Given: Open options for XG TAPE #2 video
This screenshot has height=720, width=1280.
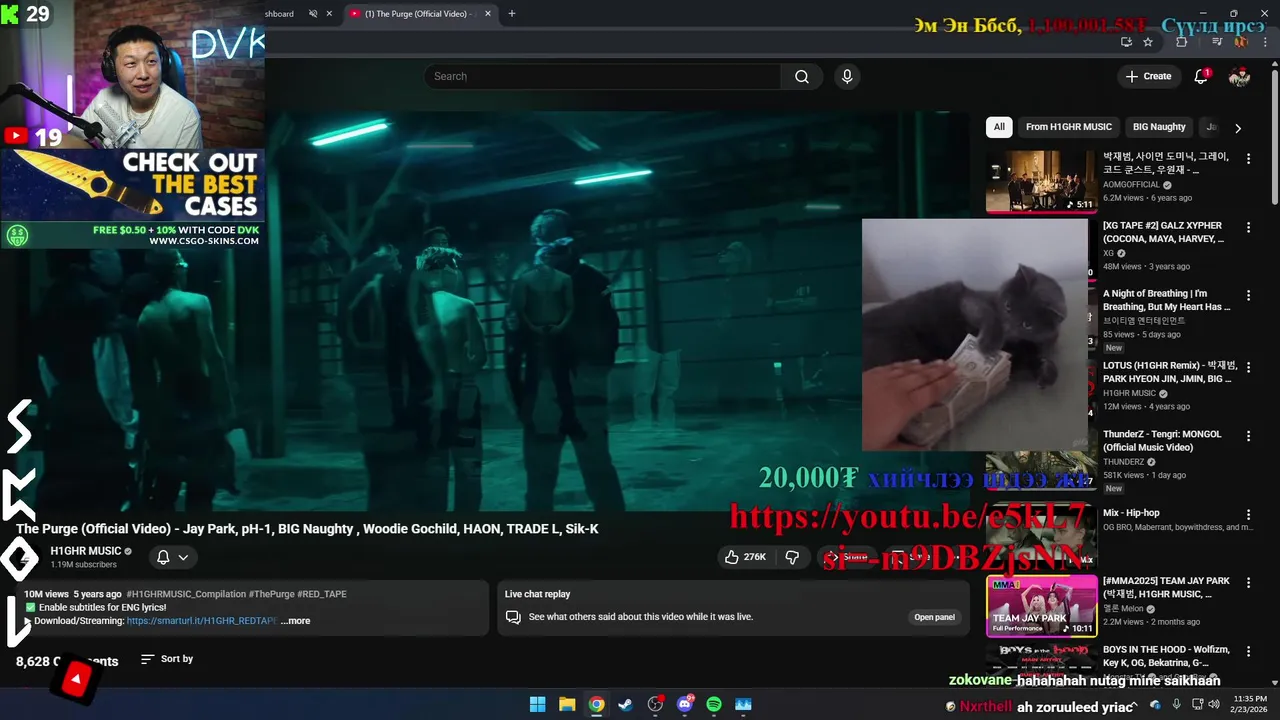Looking at the screenshot, I should coord(1248,227).
